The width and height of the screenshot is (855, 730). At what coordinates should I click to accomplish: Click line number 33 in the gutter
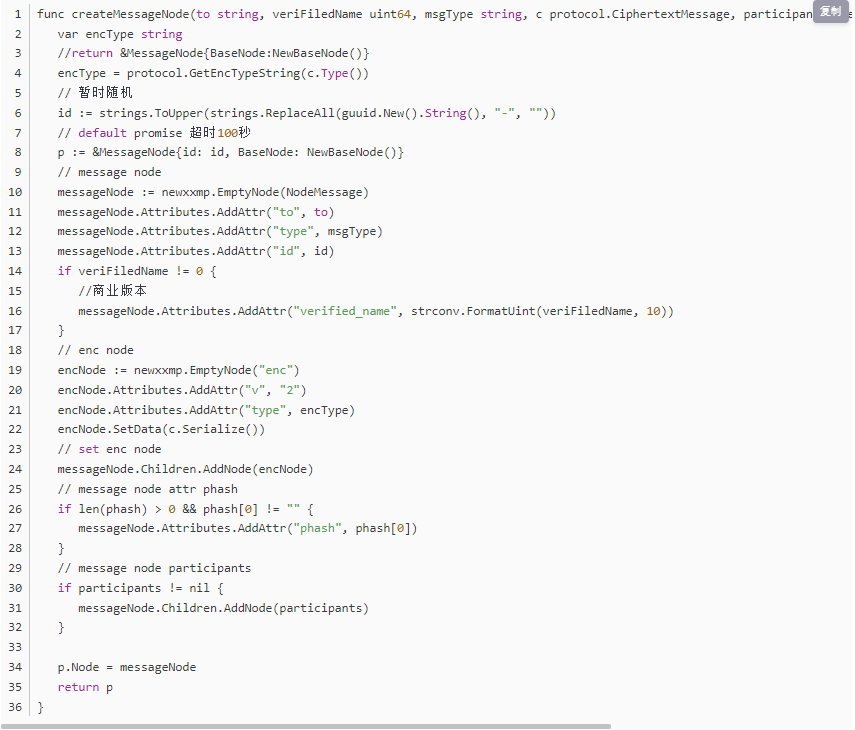click(15, 647)
